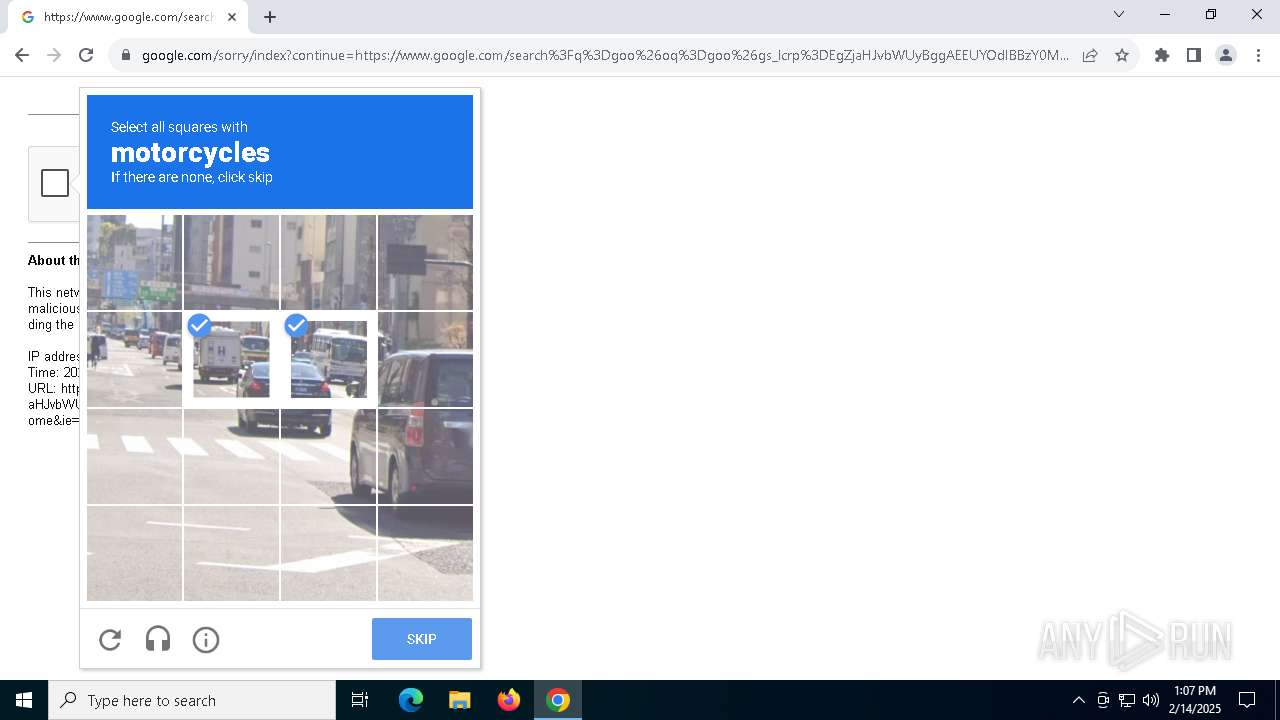Launch Firefox from the taskbar

pos(509,700)
